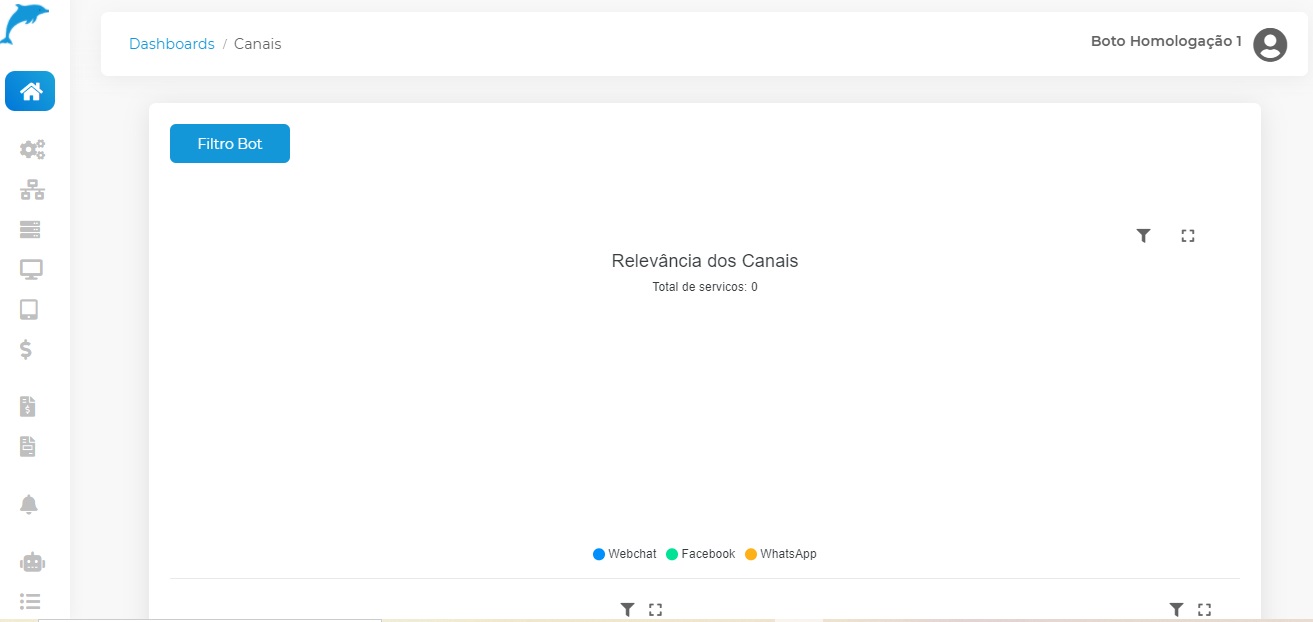Click the tablet device sidebar icon

(x=29, y=310)
